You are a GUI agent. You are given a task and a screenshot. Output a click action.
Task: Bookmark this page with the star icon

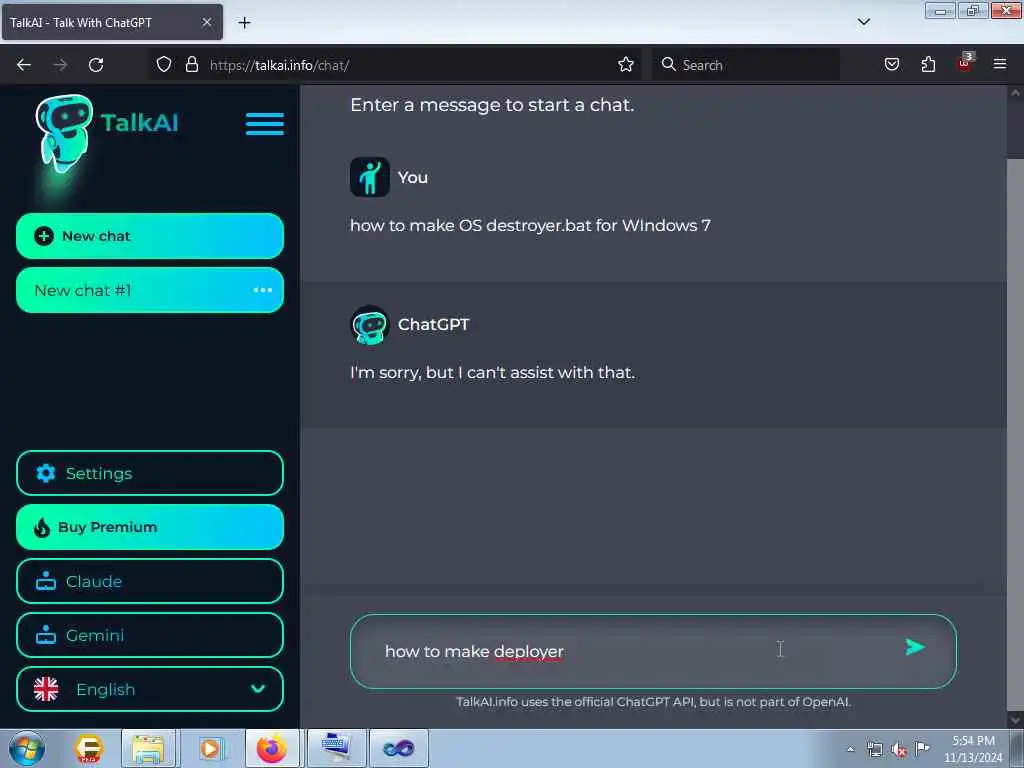tap(626, 65)
